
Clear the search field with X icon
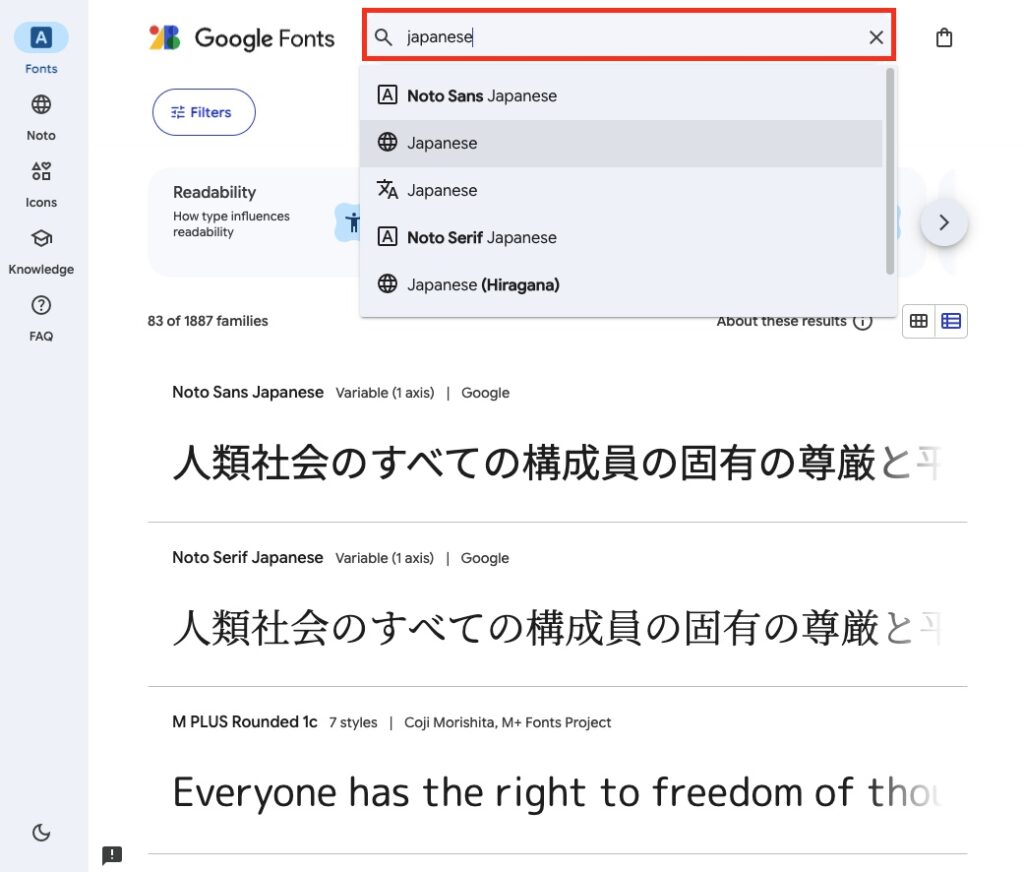pyautogui.click(x=876, y=38)
